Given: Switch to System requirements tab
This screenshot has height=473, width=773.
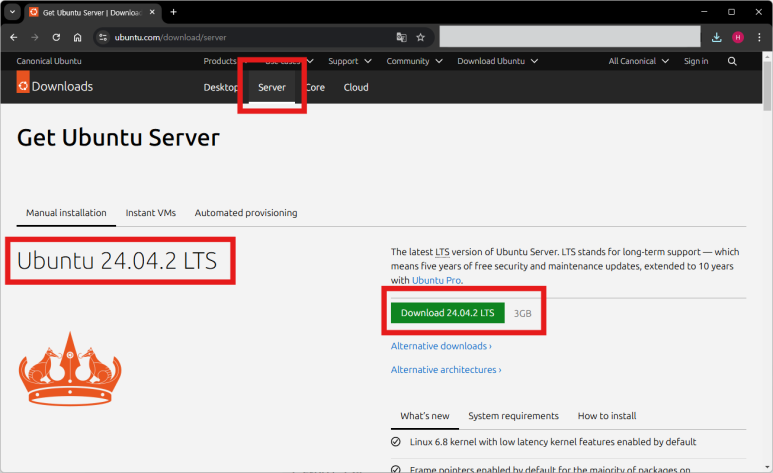Looking at the screenshot, I should 513,416.
